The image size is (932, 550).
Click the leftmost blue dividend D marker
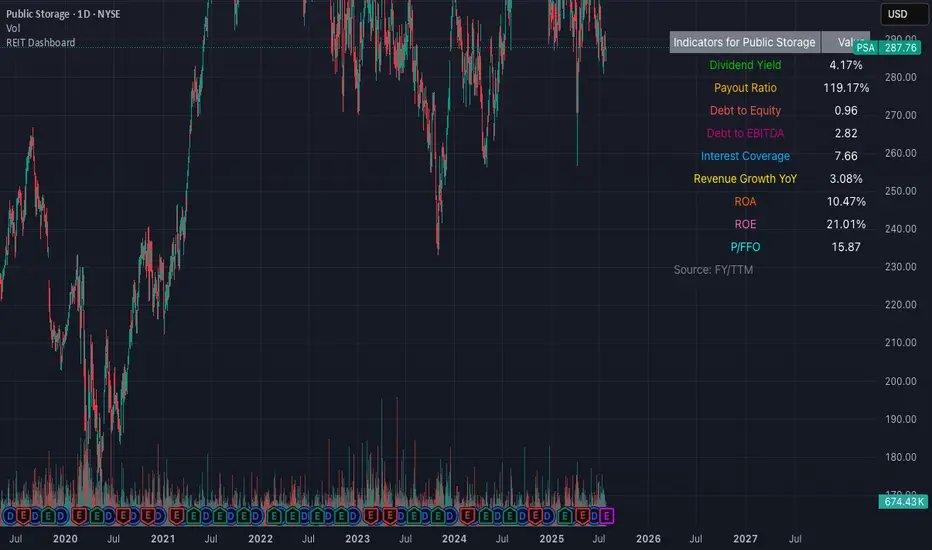10,516
